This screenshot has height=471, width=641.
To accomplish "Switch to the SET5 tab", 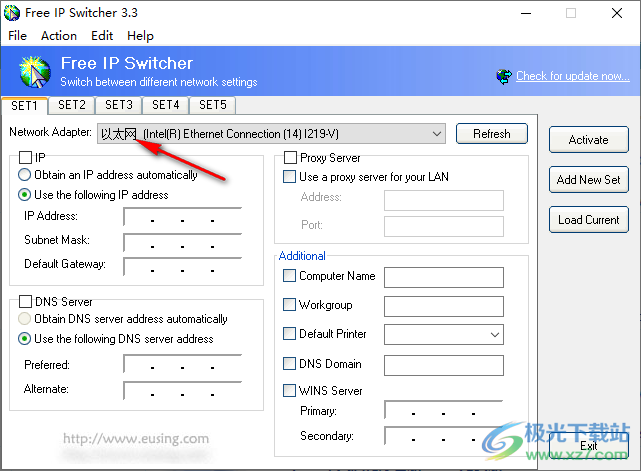I will click(x=213, y=105).
